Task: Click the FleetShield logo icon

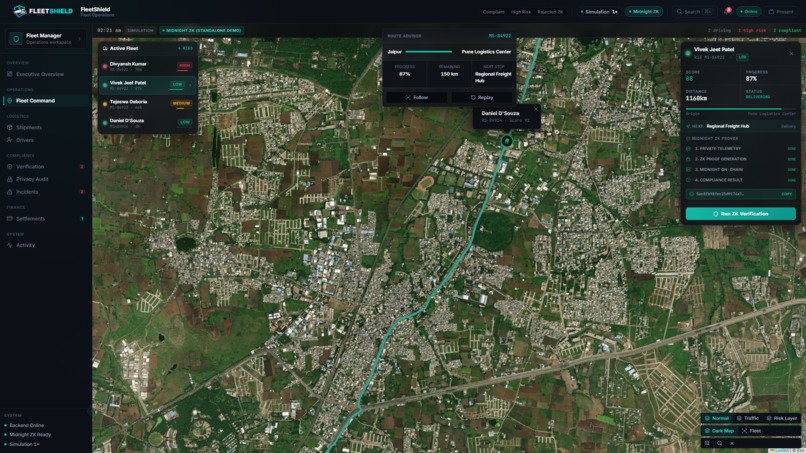Action: click(20, 11)
